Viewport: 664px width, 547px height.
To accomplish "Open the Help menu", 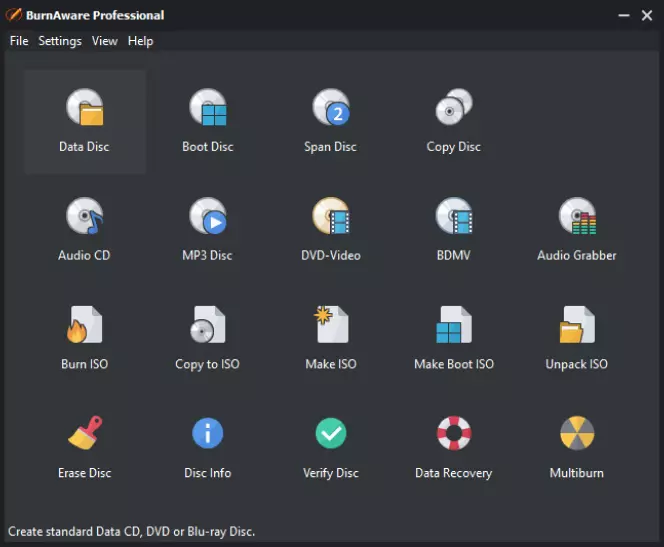I will tap(141, 41).
